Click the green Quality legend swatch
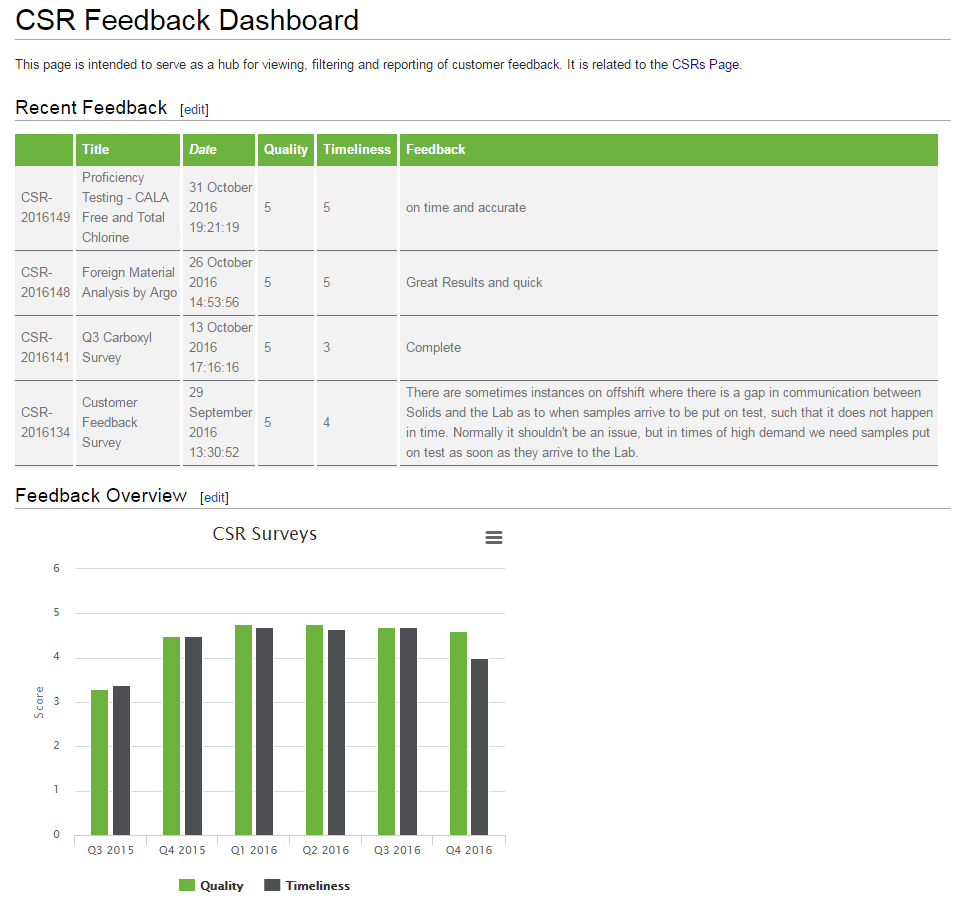The image size is (956, 903). point(187,885)
